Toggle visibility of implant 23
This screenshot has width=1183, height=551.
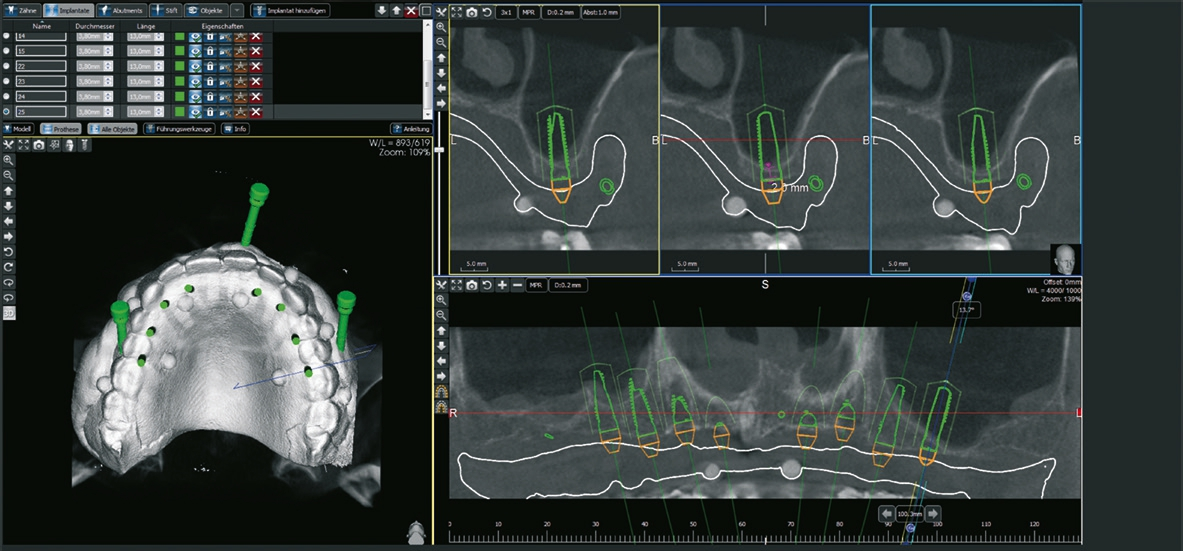click(x=195, y=81)
